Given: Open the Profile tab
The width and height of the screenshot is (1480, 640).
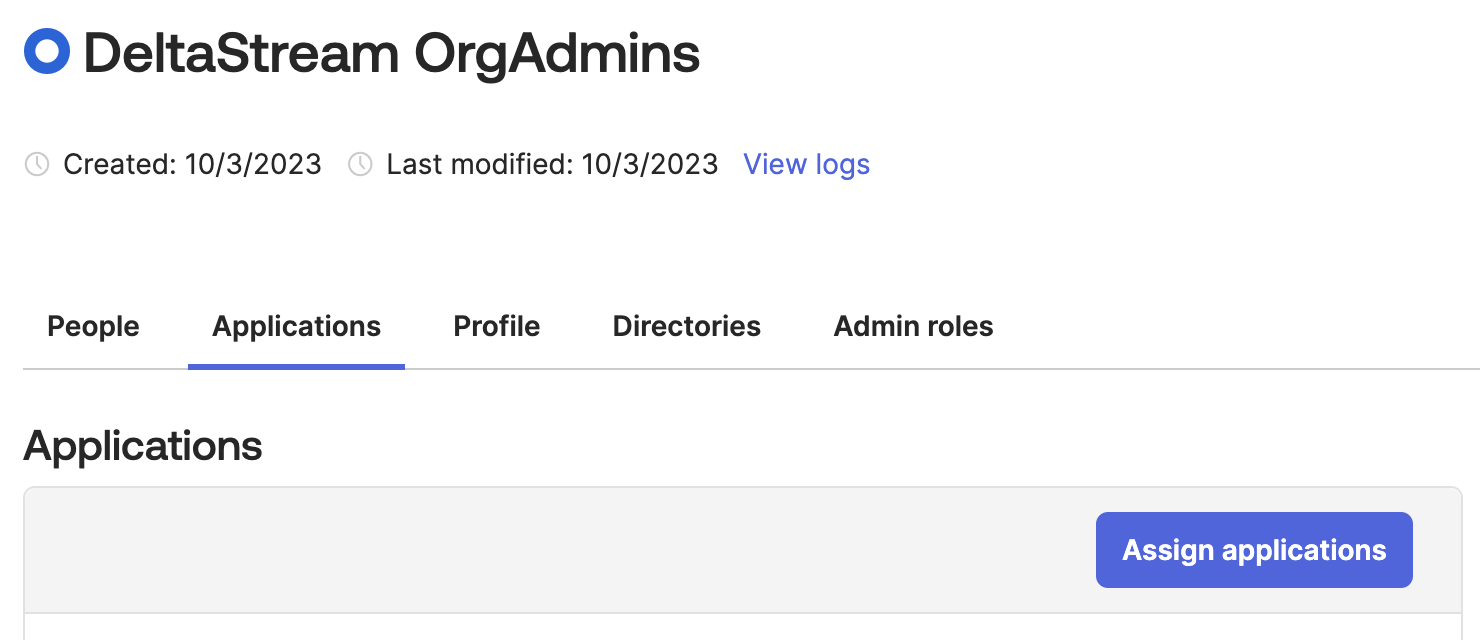Looking at the screenshot, I should (x=496, y=326).
